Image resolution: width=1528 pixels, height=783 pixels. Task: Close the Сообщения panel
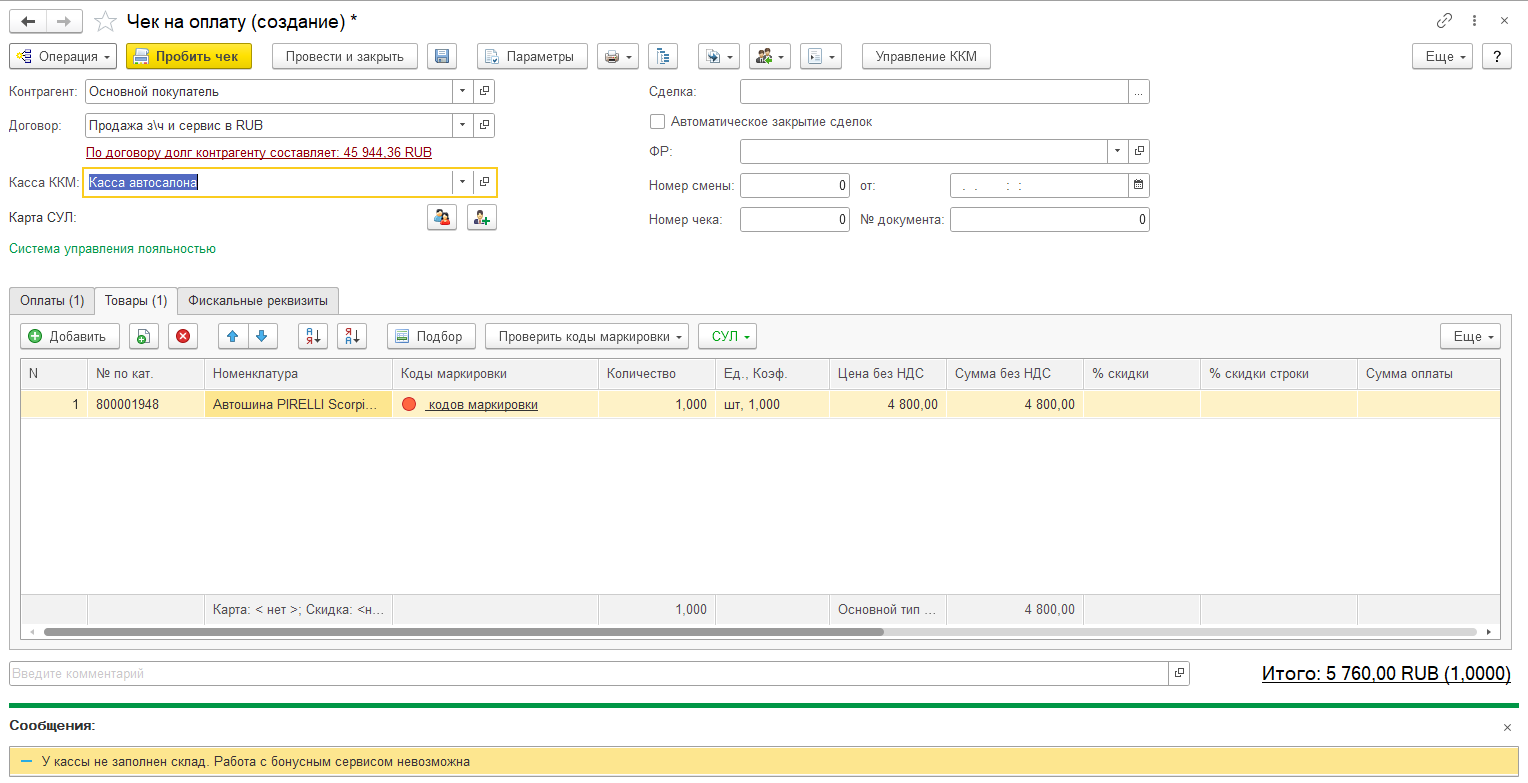coord(1507,727)
